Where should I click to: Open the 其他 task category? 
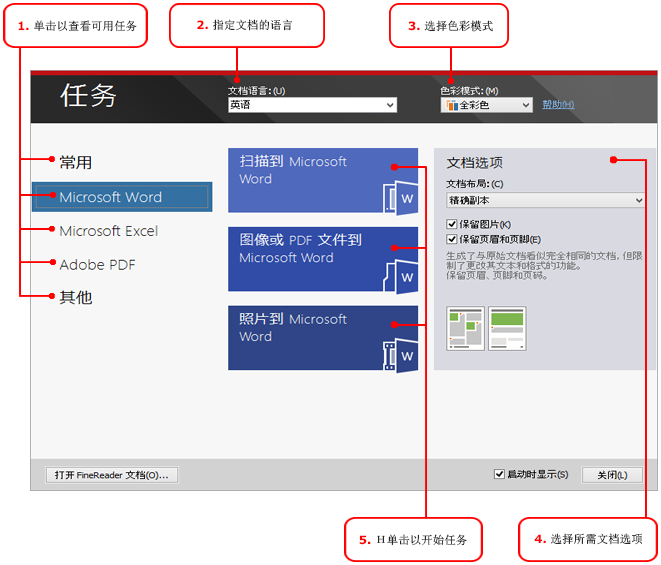(75, 297)
